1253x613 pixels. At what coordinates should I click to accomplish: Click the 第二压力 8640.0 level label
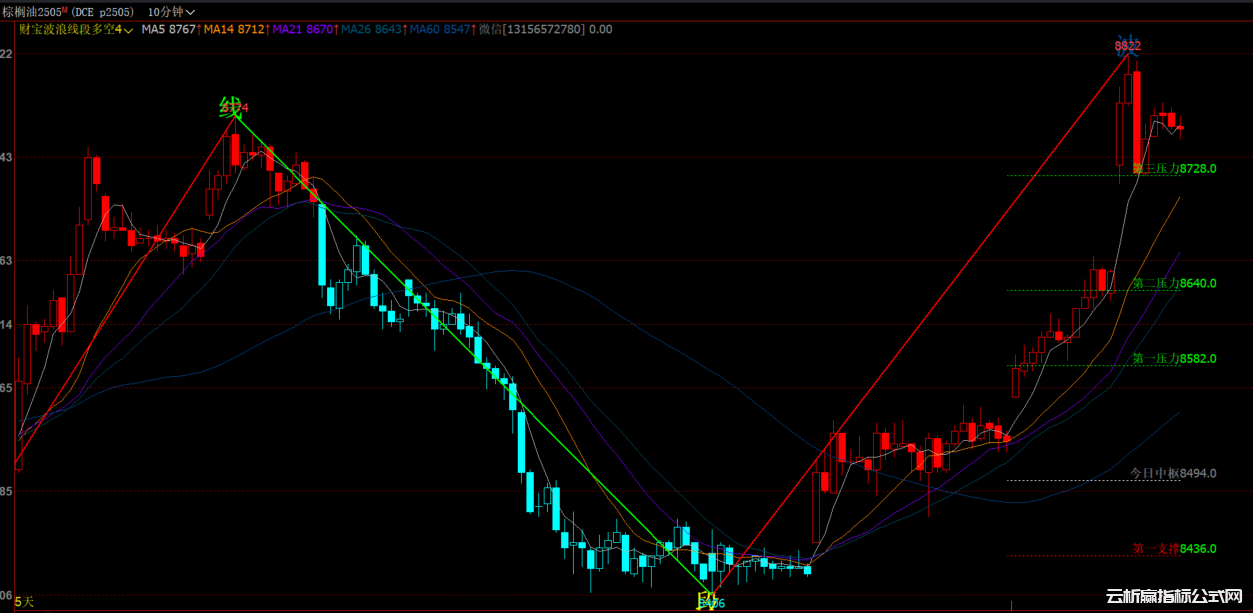click(1174, 284)
